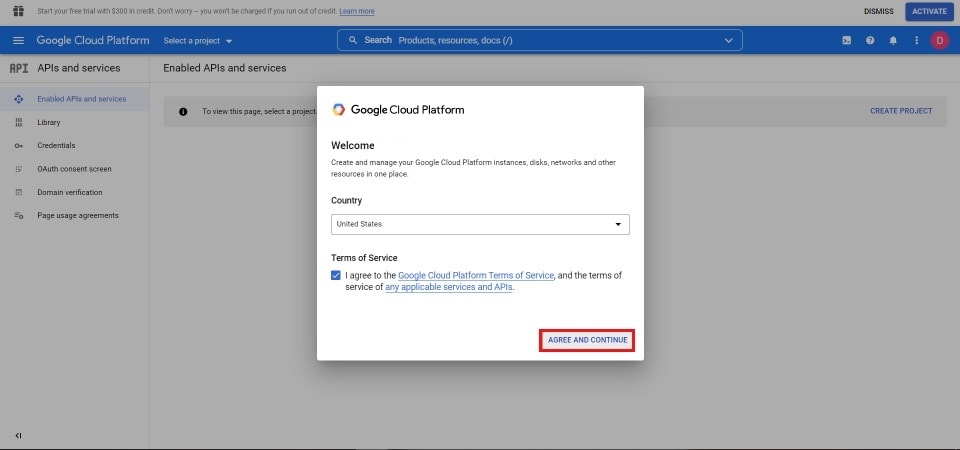Open OAuth consent screen in the sidebar
This screenshot has width=960, height=450.
click(x=74, y=169)
